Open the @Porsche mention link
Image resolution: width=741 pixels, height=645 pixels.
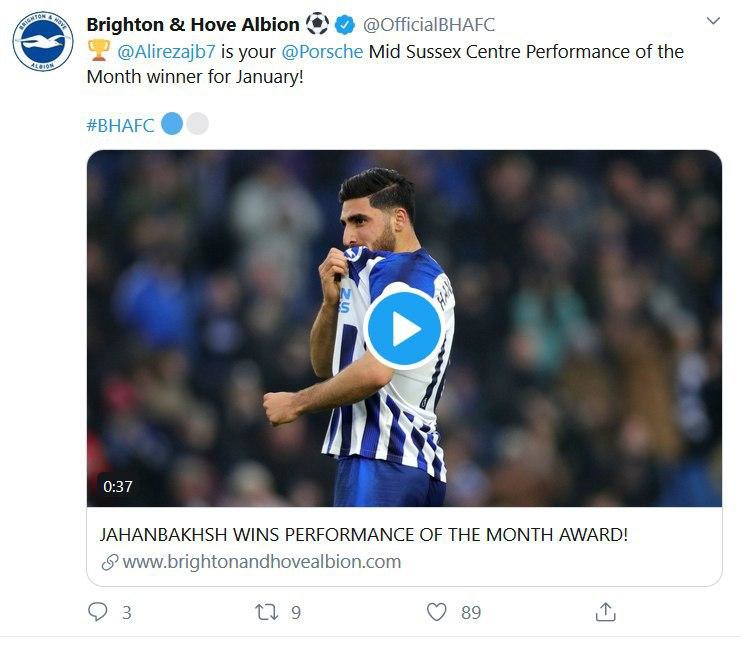tap(329, 51)
